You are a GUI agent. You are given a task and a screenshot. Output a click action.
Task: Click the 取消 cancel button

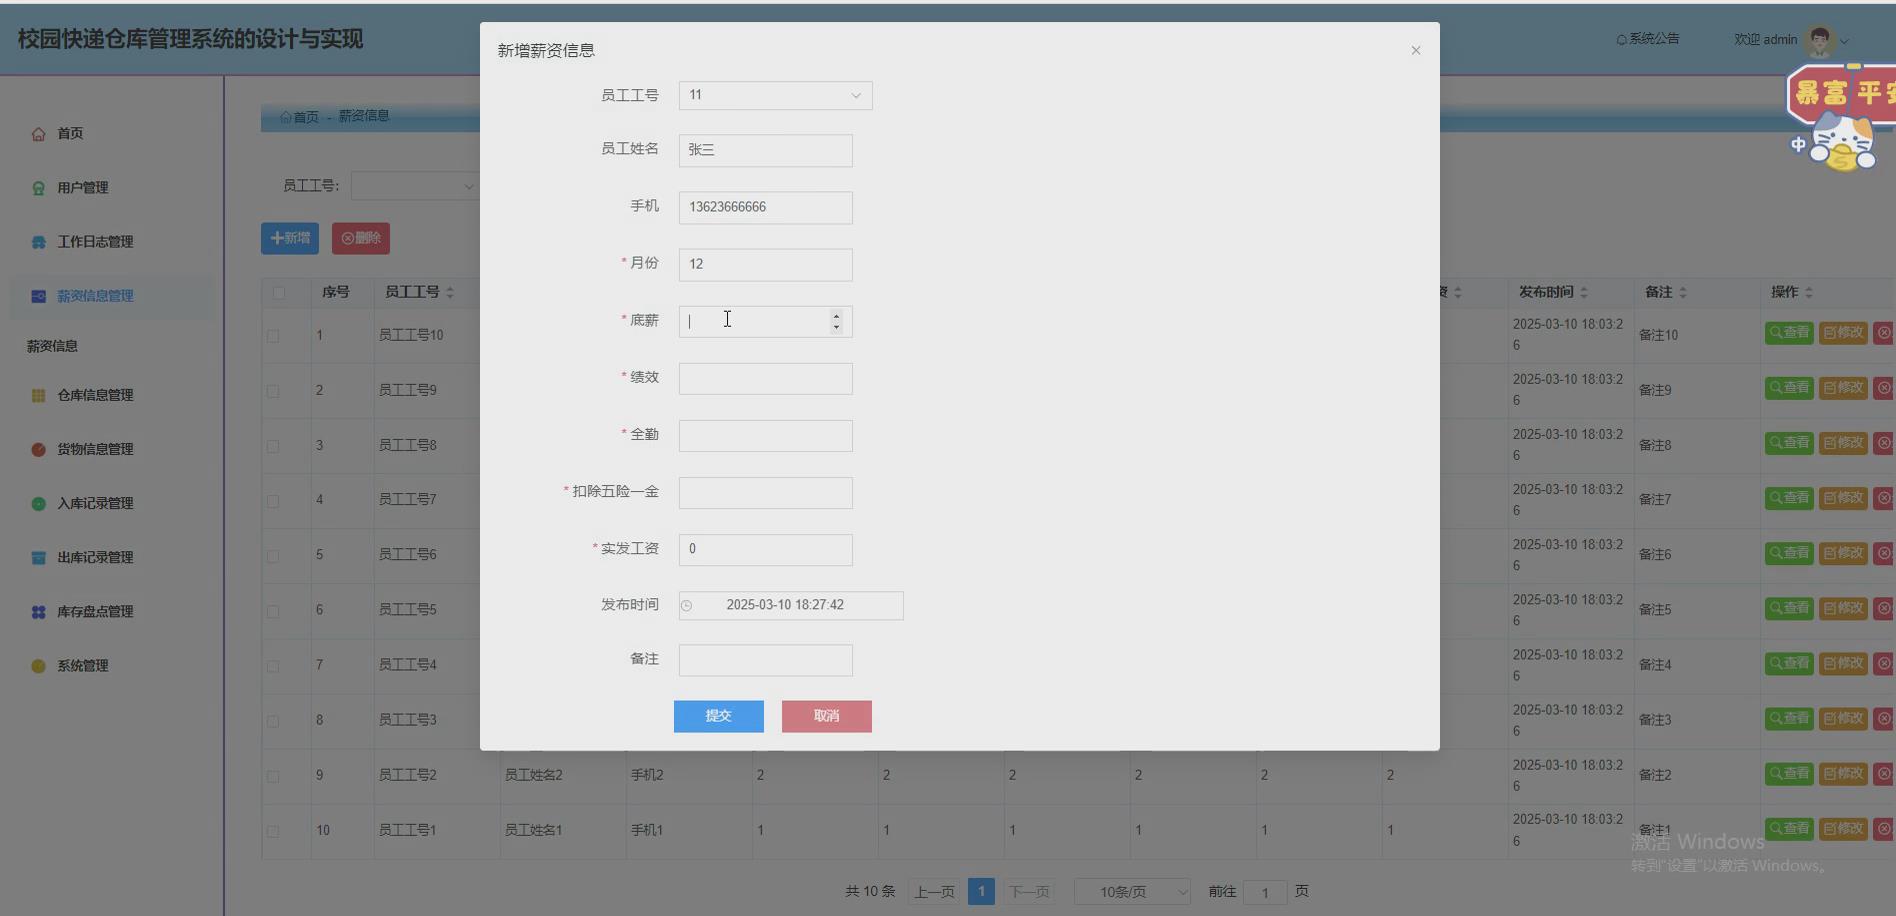click(x=826, y=716)
